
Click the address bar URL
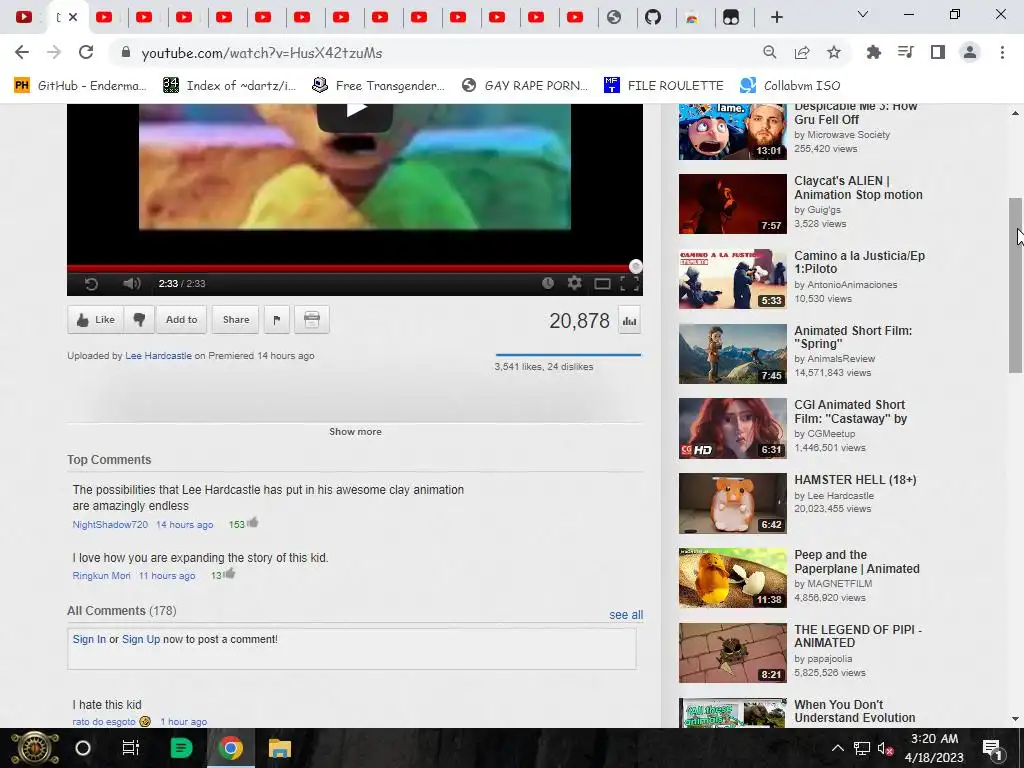click(x=261, y=53)
